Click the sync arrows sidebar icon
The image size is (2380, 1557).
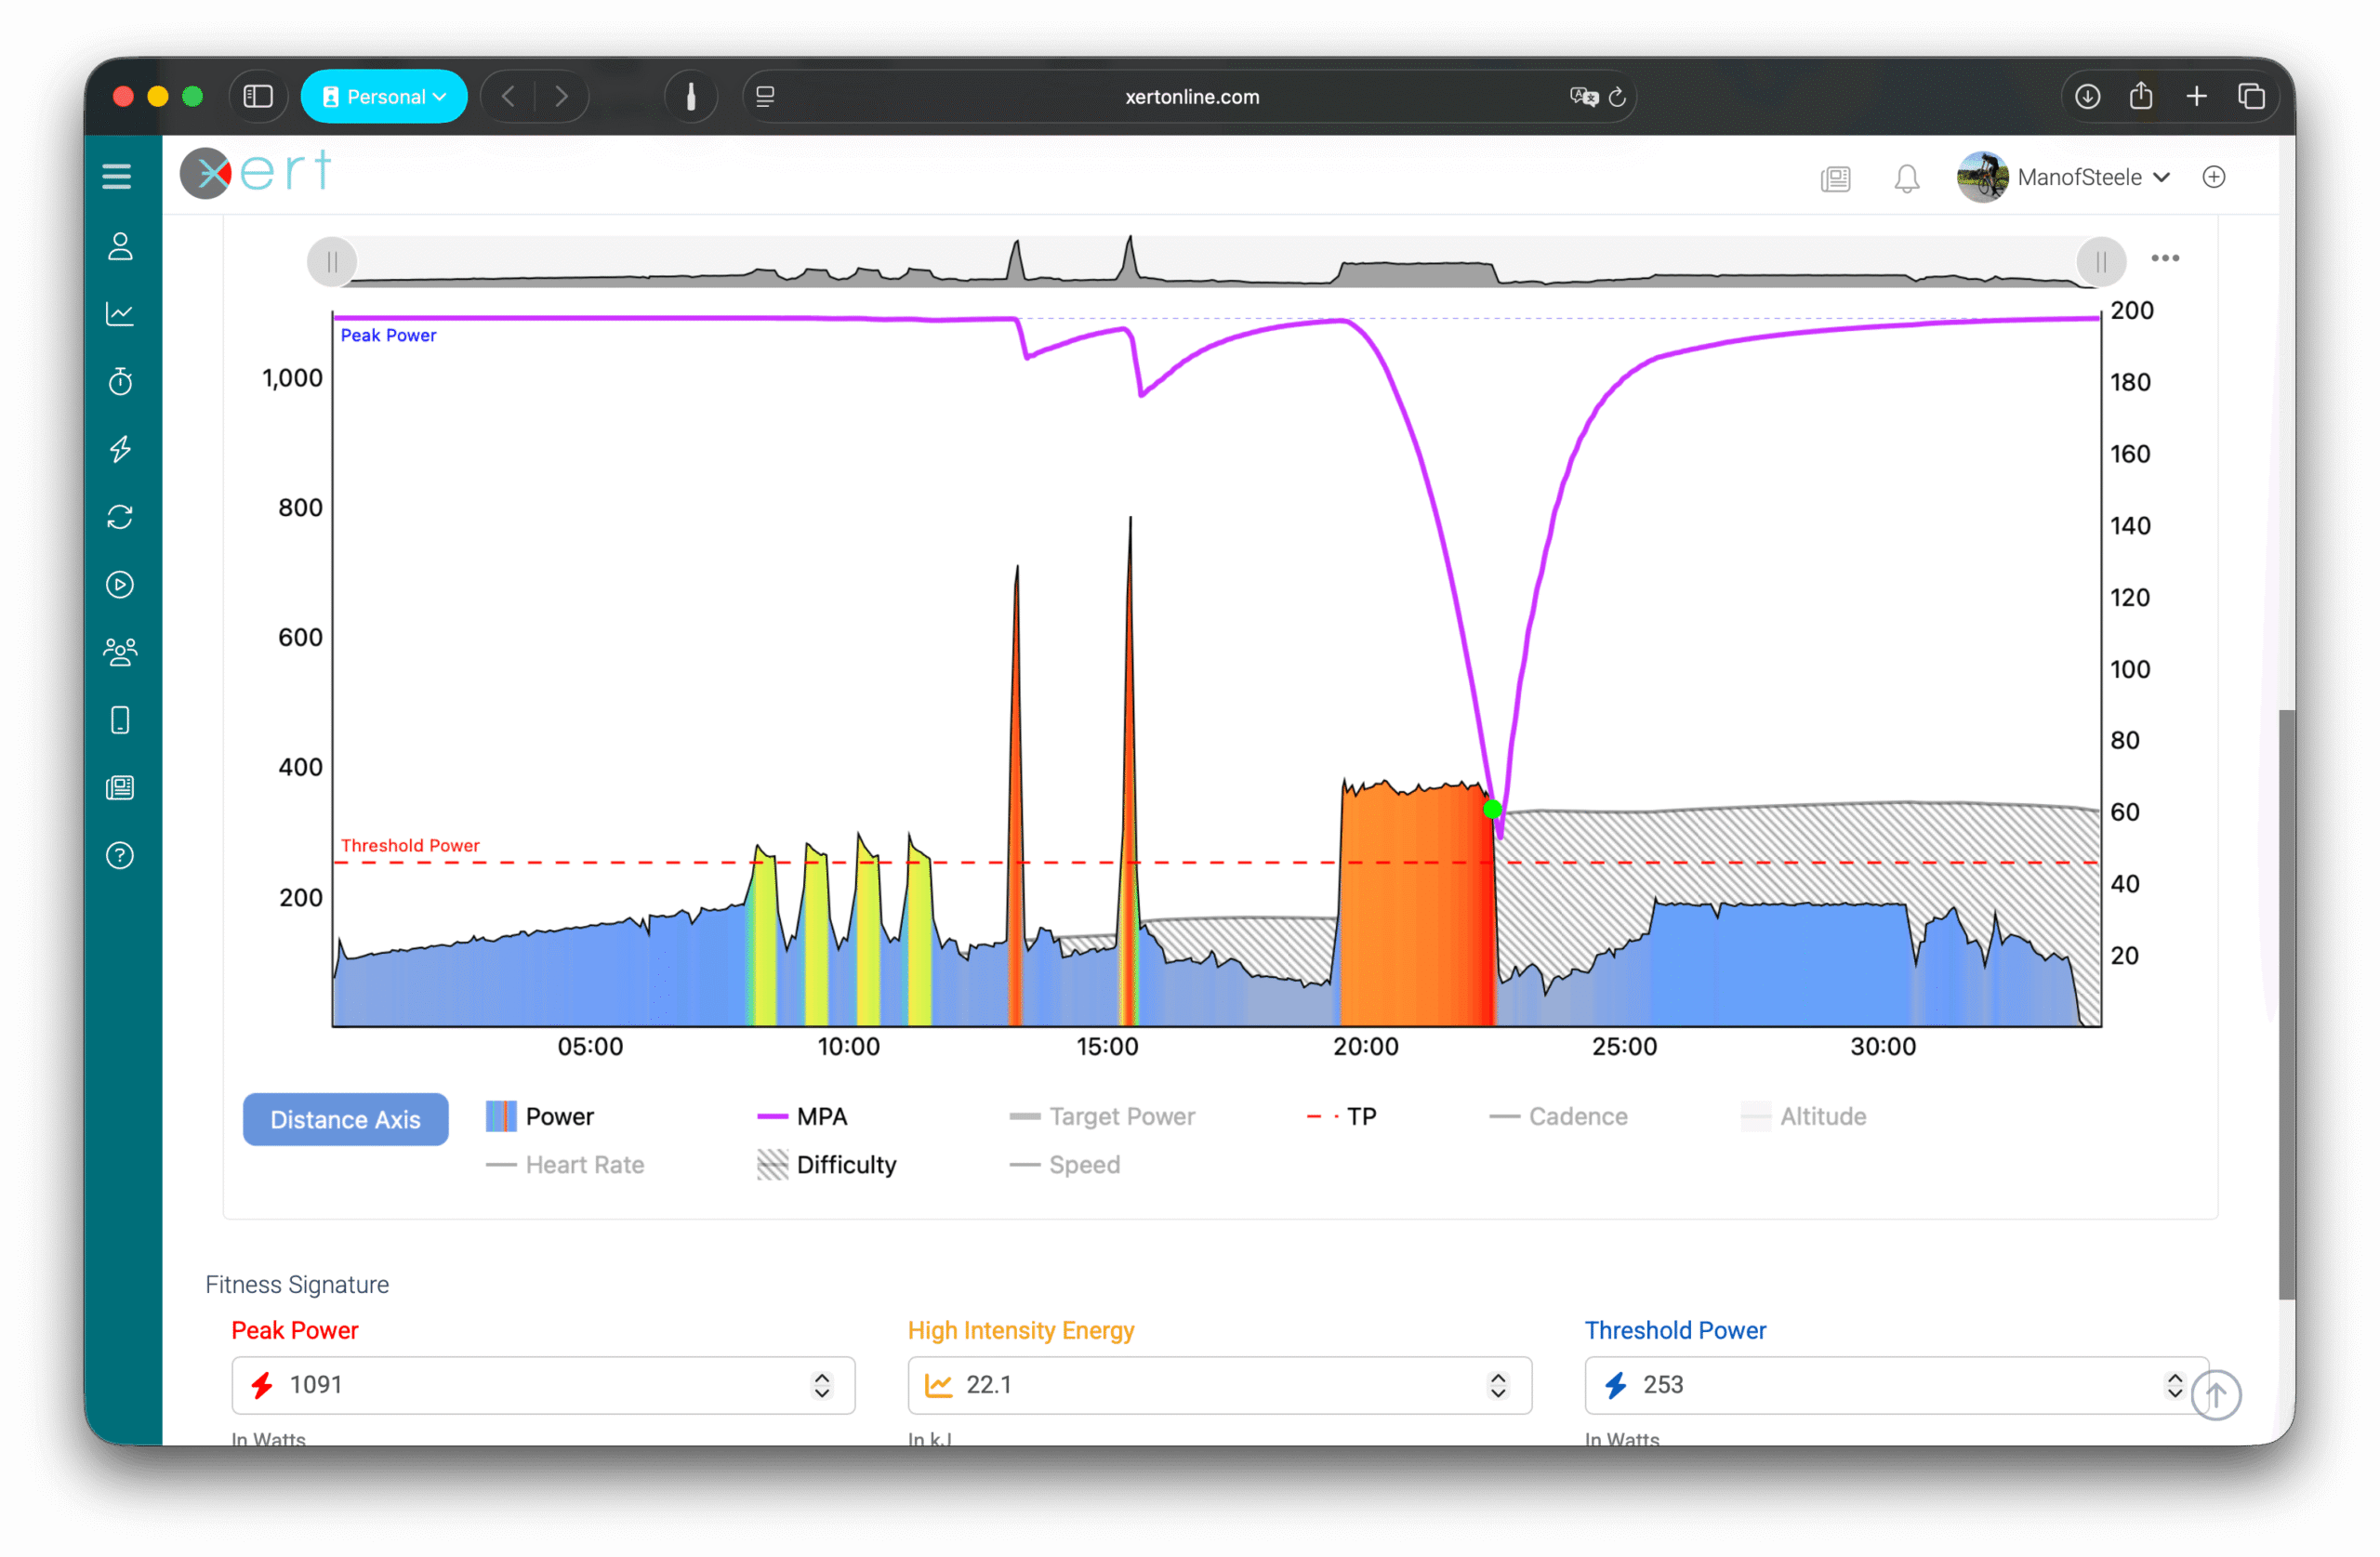pos(120,517)
